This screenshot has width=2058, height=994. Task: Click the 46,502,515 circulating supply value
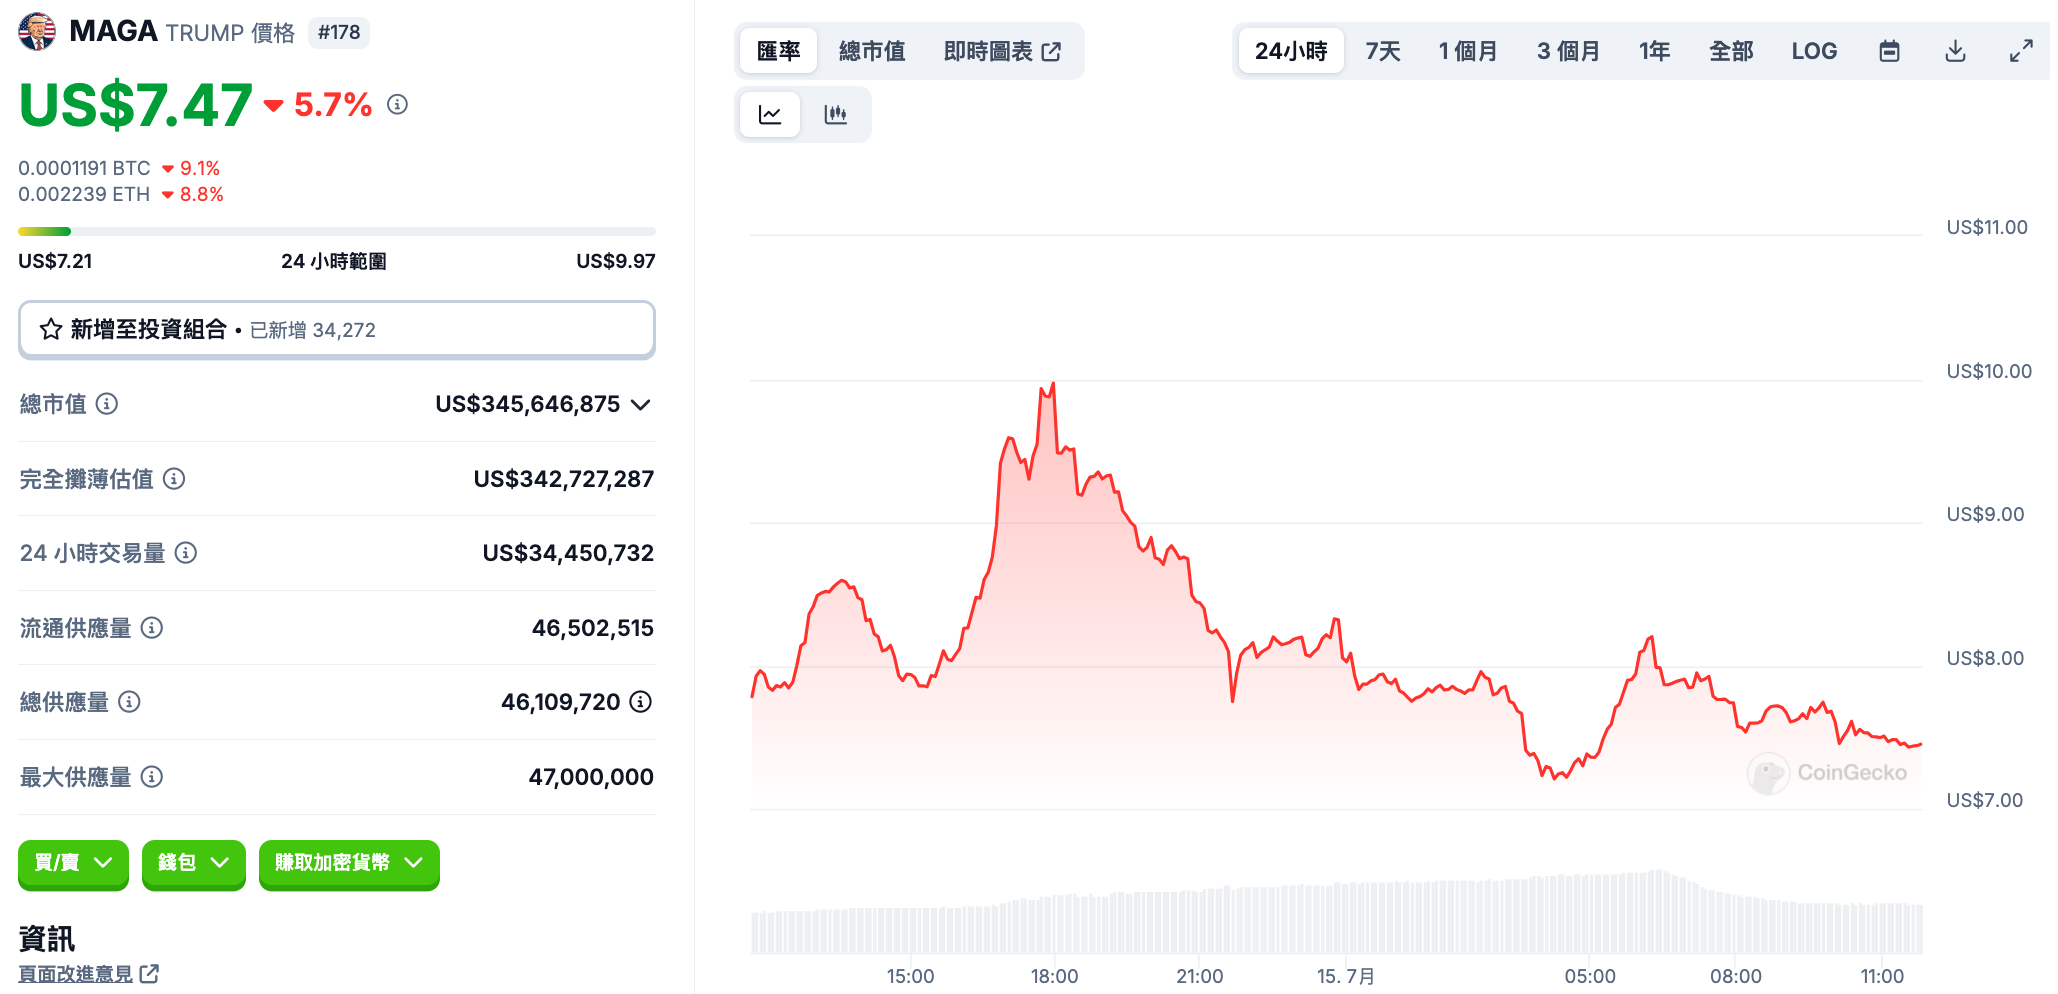coord(592,628)
